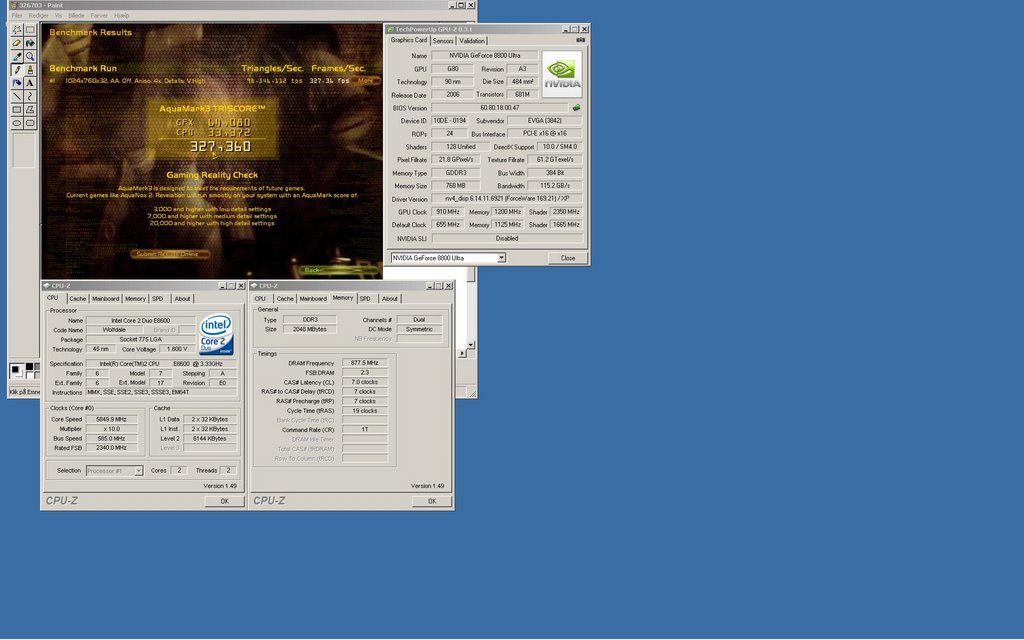Click the GPU-Z screenshot camera icon
Screen dimensions: 1024x640
pyautogui.click(x=581, y=40)
